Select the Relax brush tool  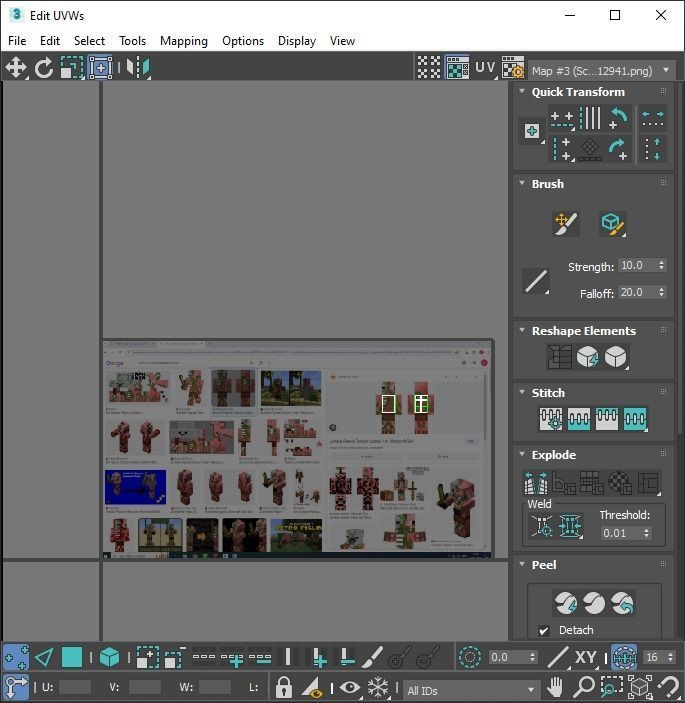coord(613,224)
